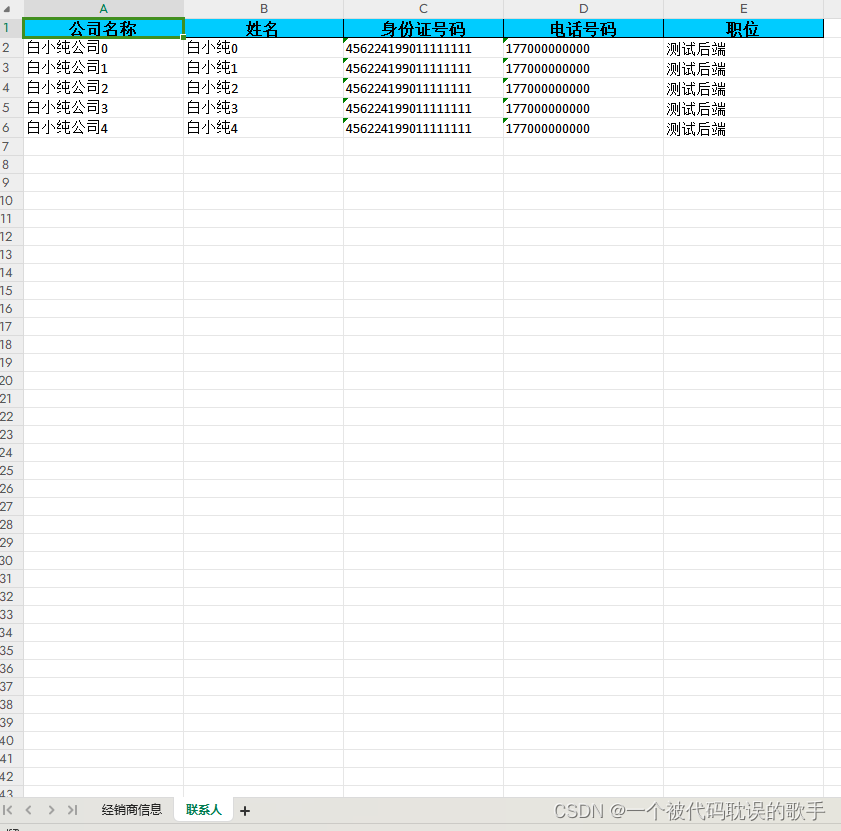
Task: Switch to the 经销商信息 sheet tab
Action: point(131,810)
